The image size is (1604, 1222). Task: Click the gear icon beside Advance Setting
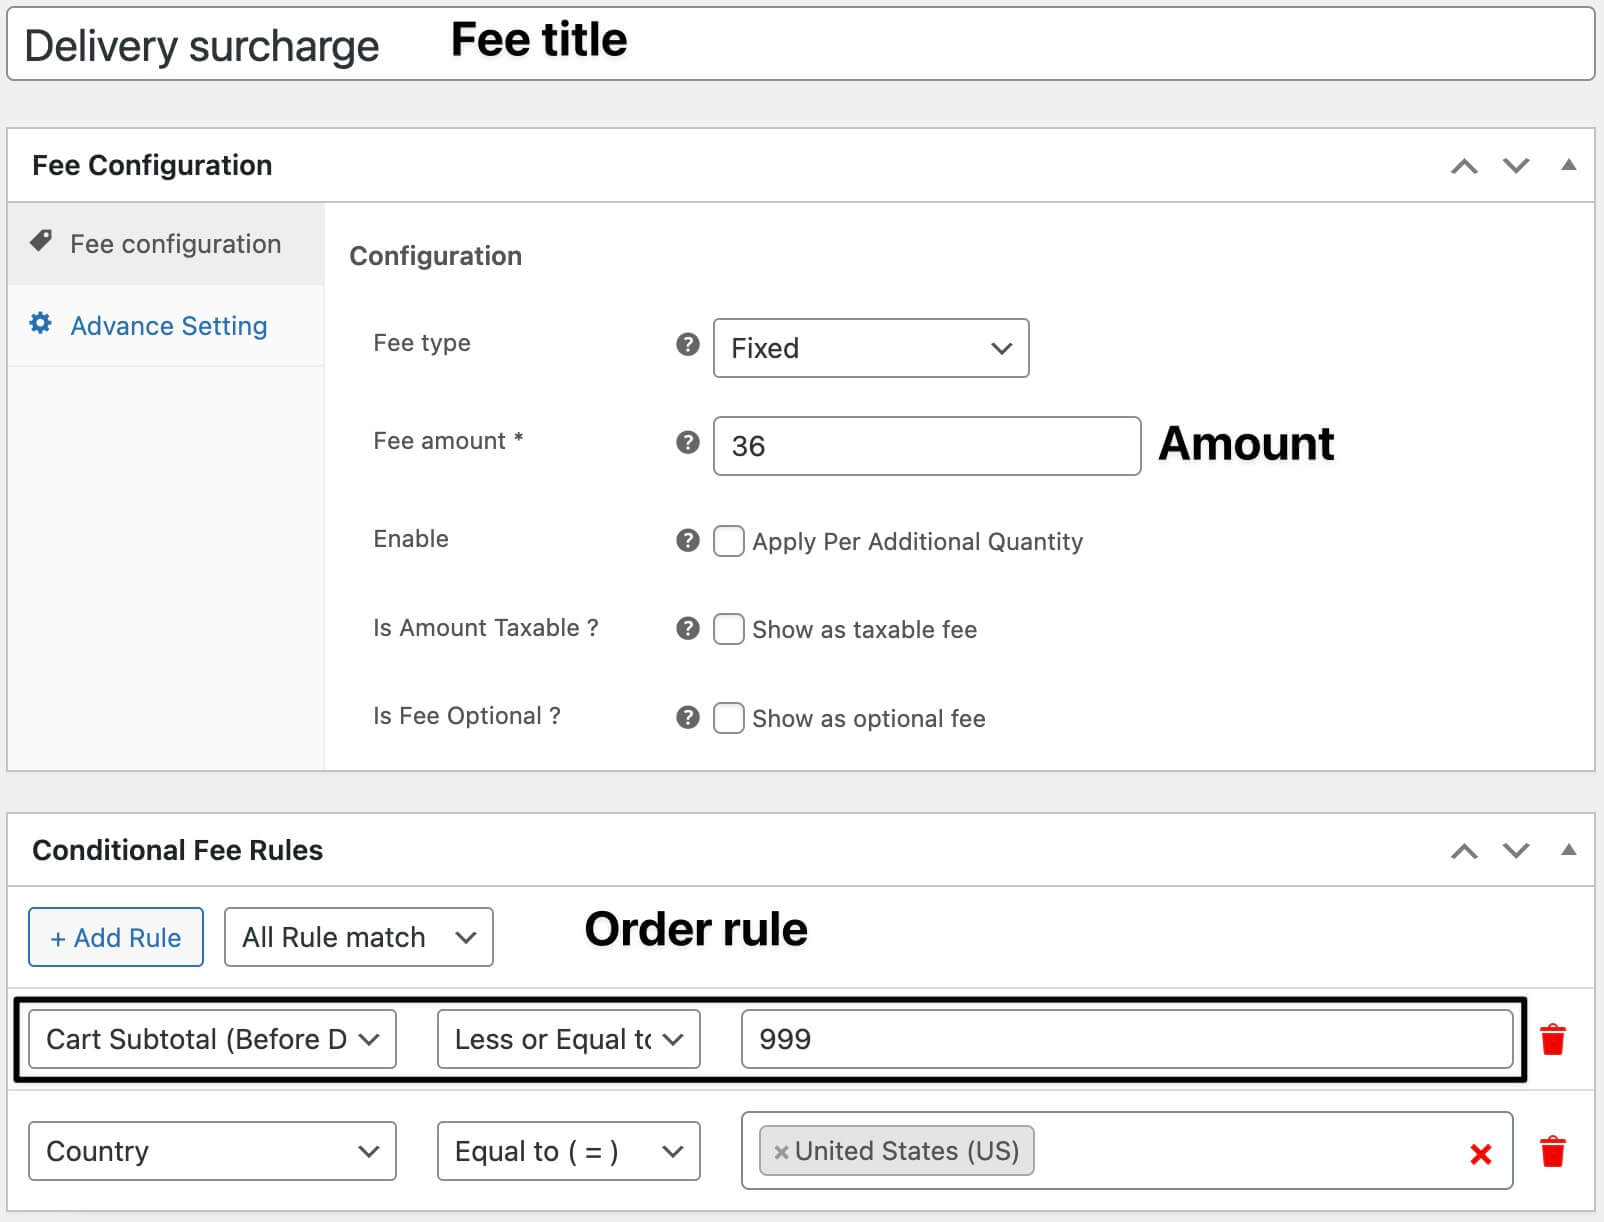tap(40, 325)
